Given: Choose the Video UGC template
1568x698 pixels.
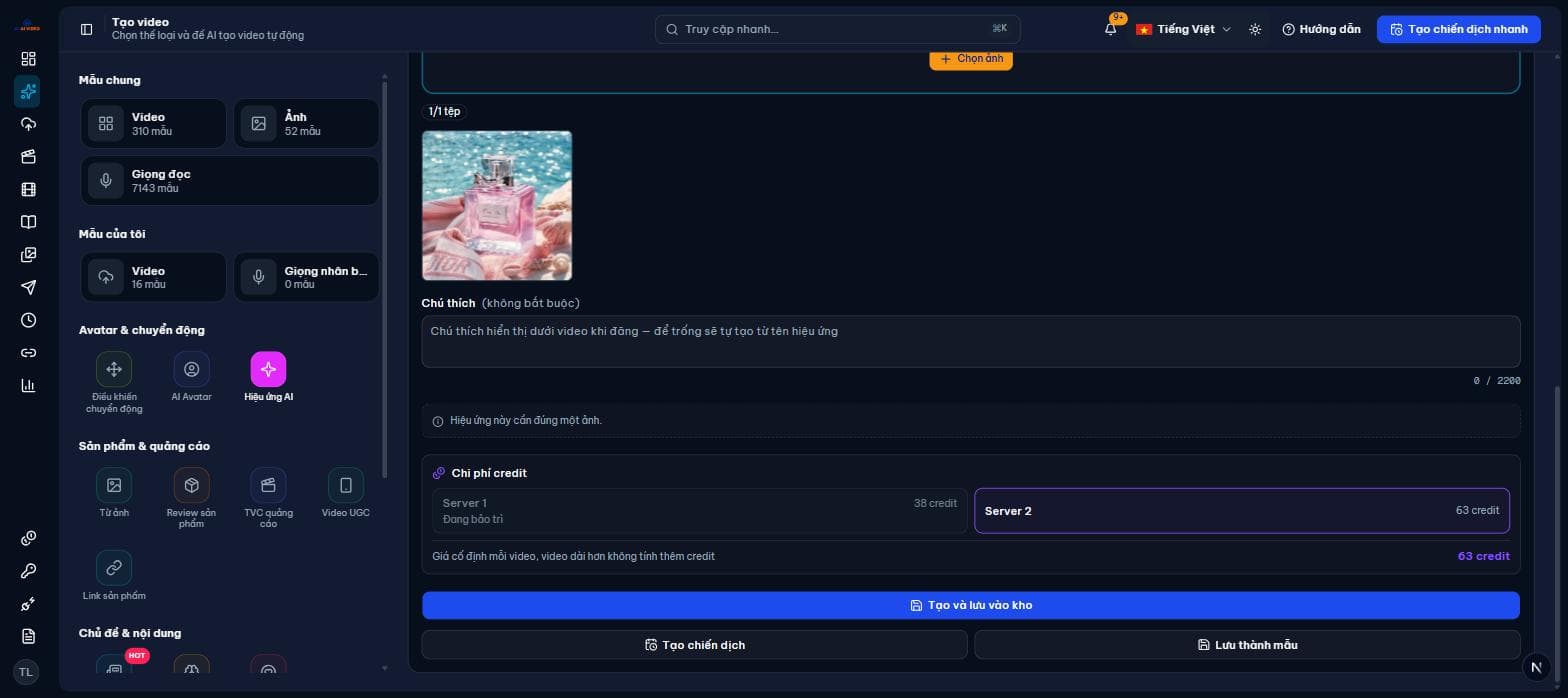Looking at the screenshot, I should pyautogui.click(x=345, y=493).
